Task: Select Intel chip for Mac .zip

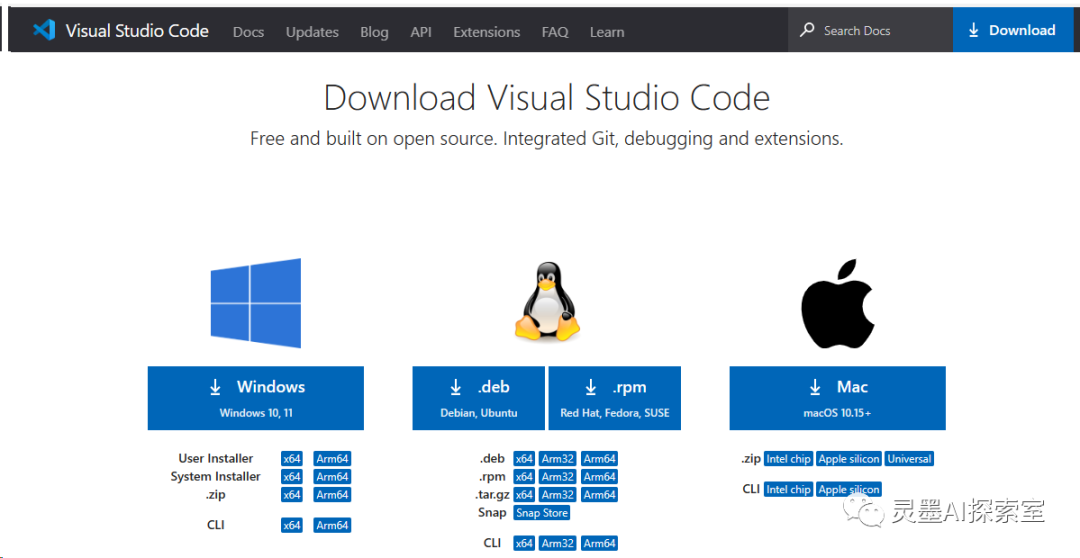Action: click(789, 459)
